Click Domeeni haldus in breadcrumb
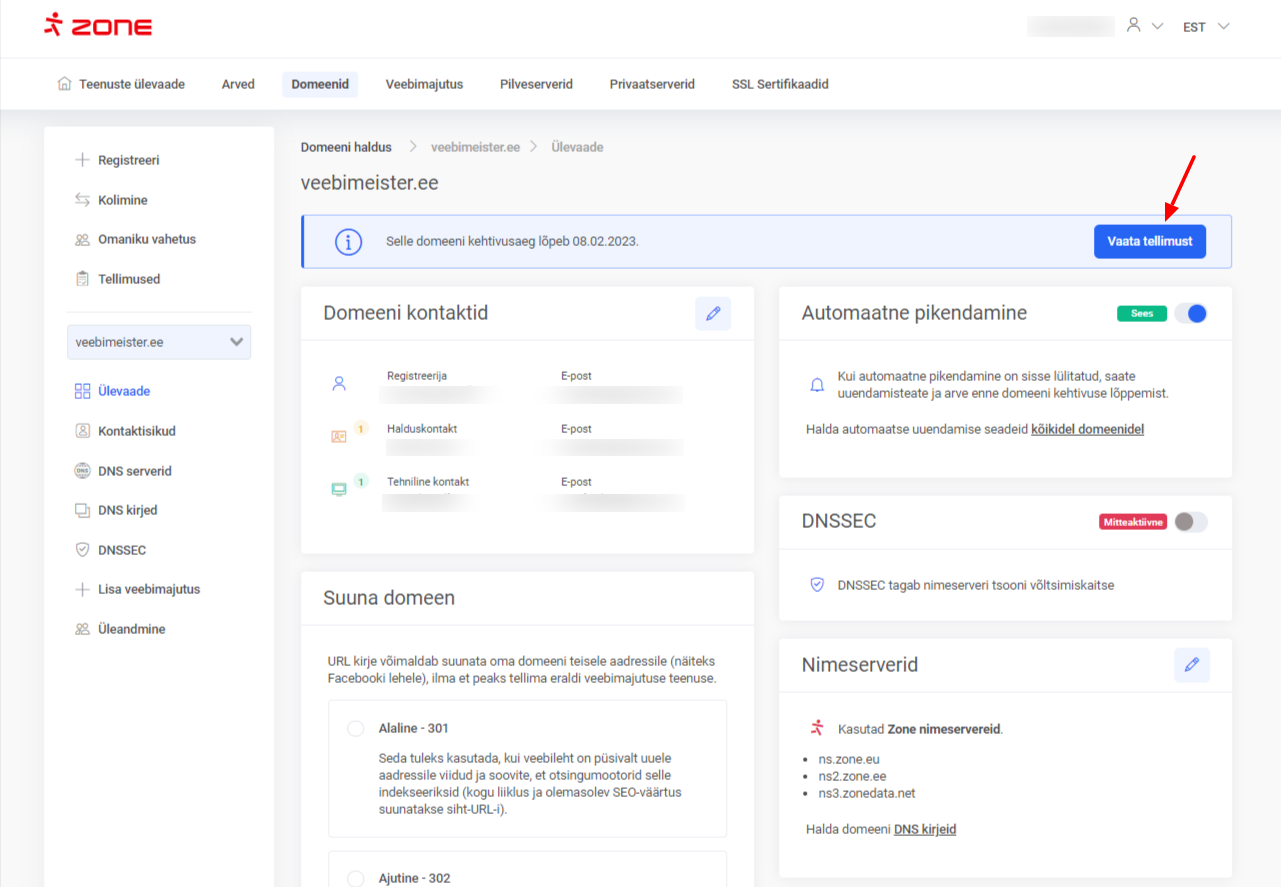The height and width of the screenshot is (887, 1281). 346,147
